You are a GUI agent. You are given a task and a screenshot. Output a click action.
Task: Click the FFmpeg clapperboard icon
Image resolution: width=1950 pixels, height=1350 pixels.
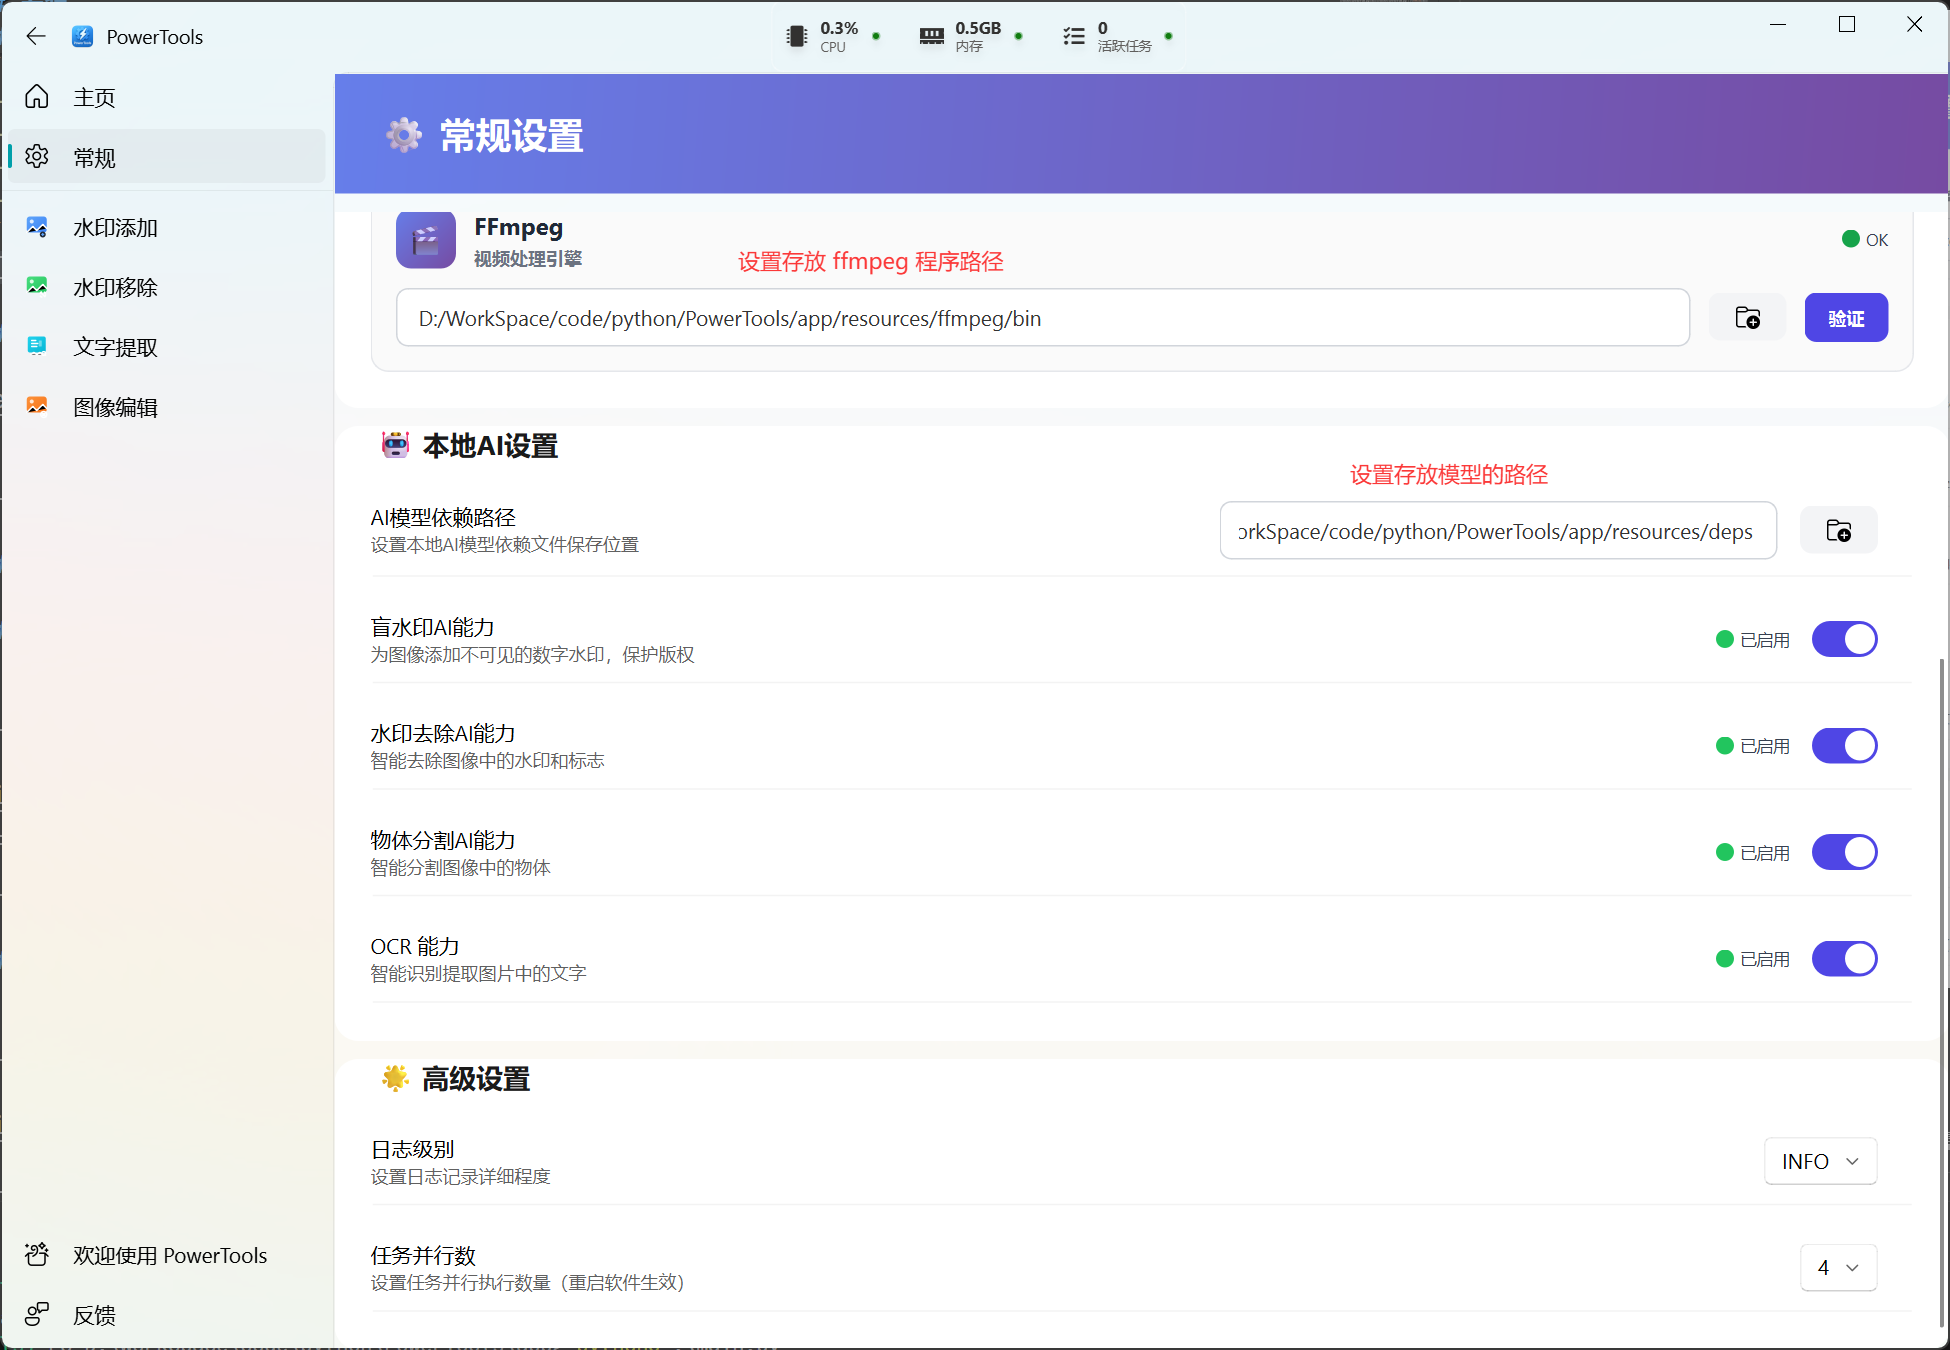click(426, 240)
